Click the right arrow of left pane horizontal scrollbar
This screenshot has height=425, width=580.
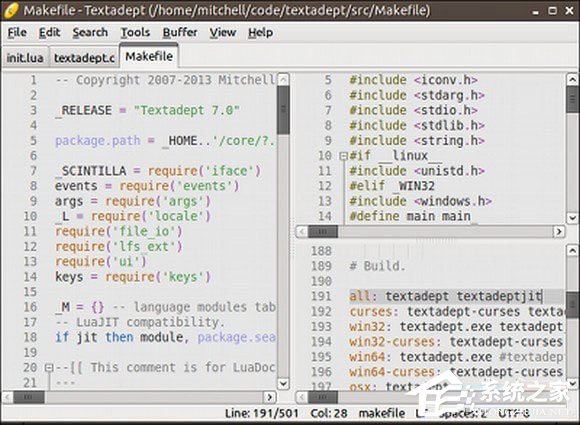coord(270,397)
